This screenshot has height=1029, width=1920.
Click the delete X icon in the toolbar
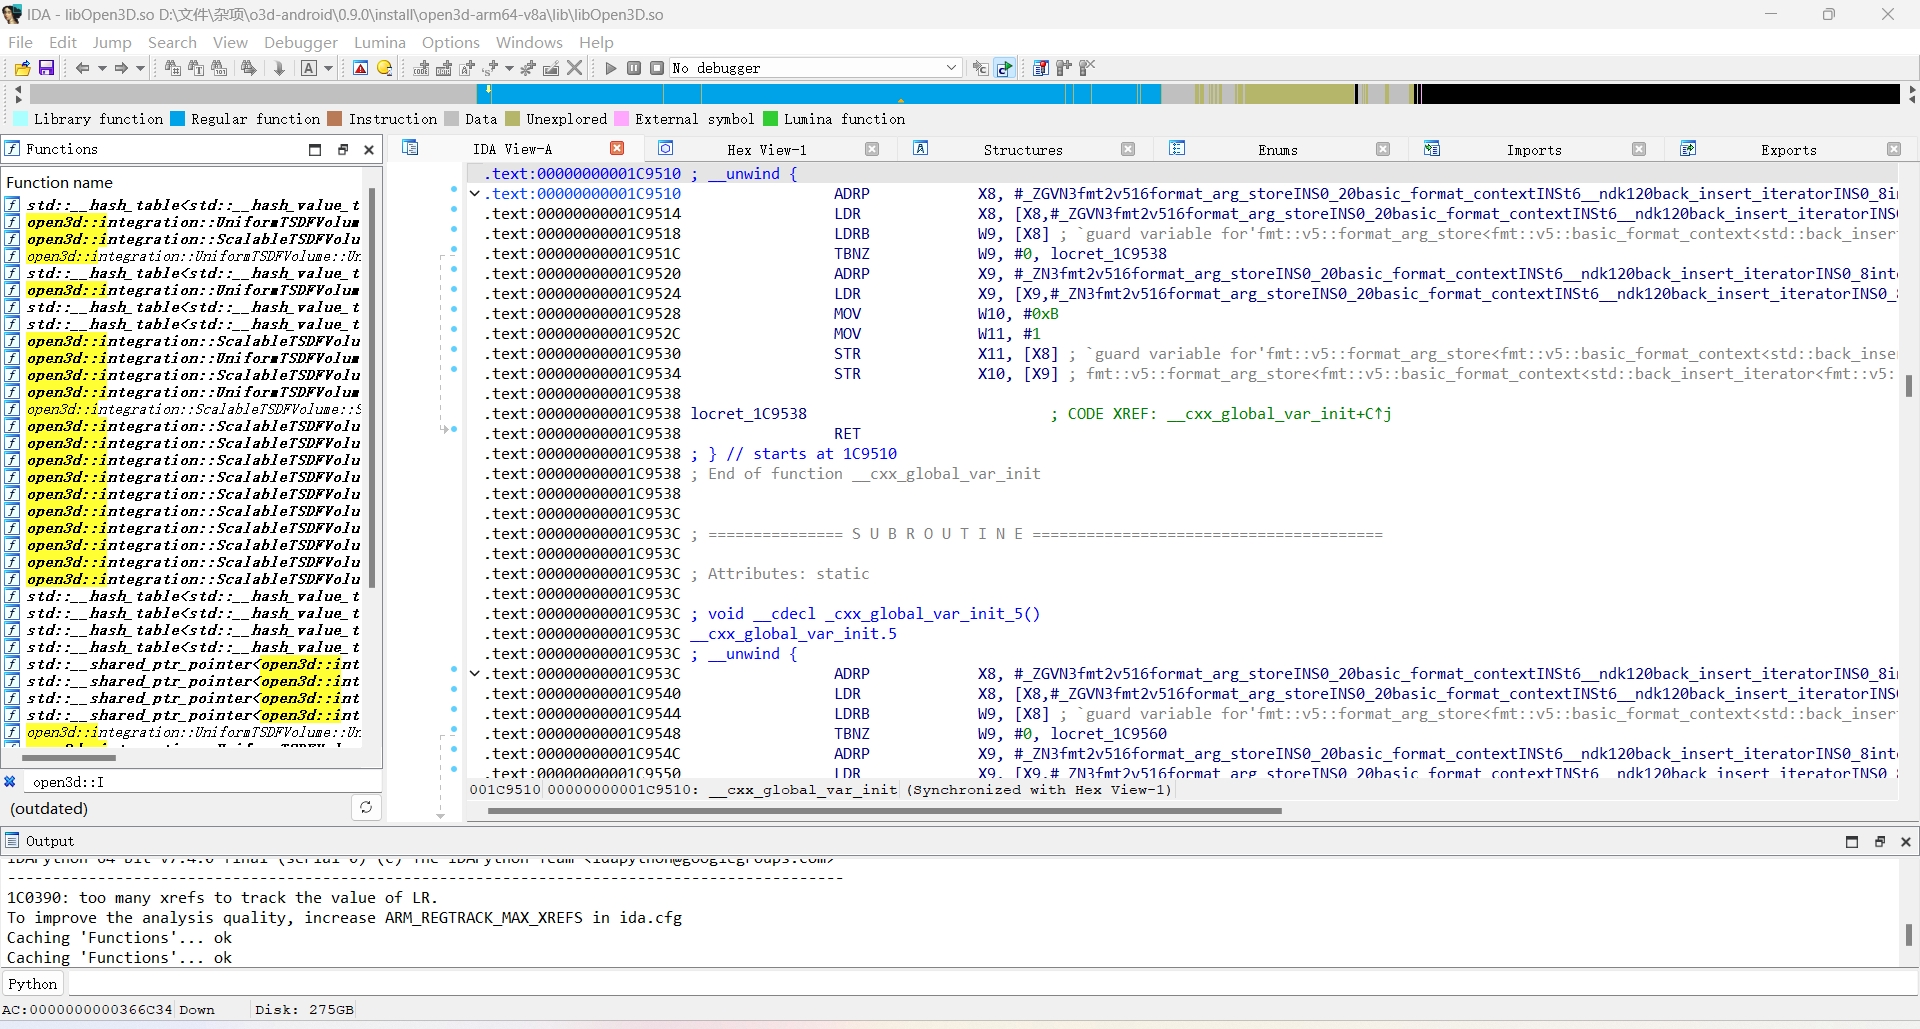(x=575, y=68)
